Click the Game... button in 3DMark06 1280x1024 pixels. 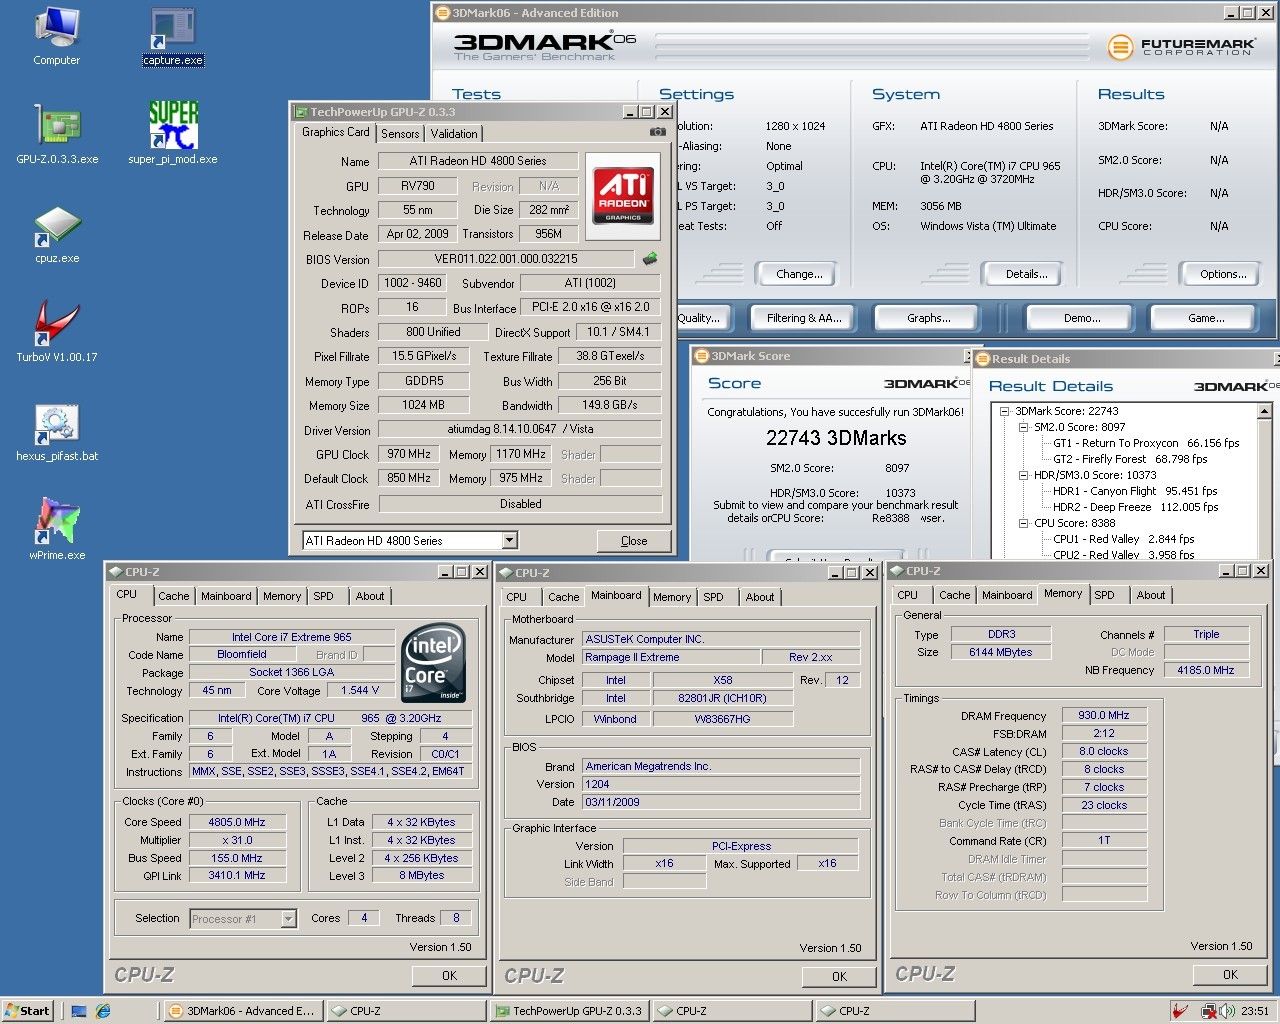[x=1206, y=318]
